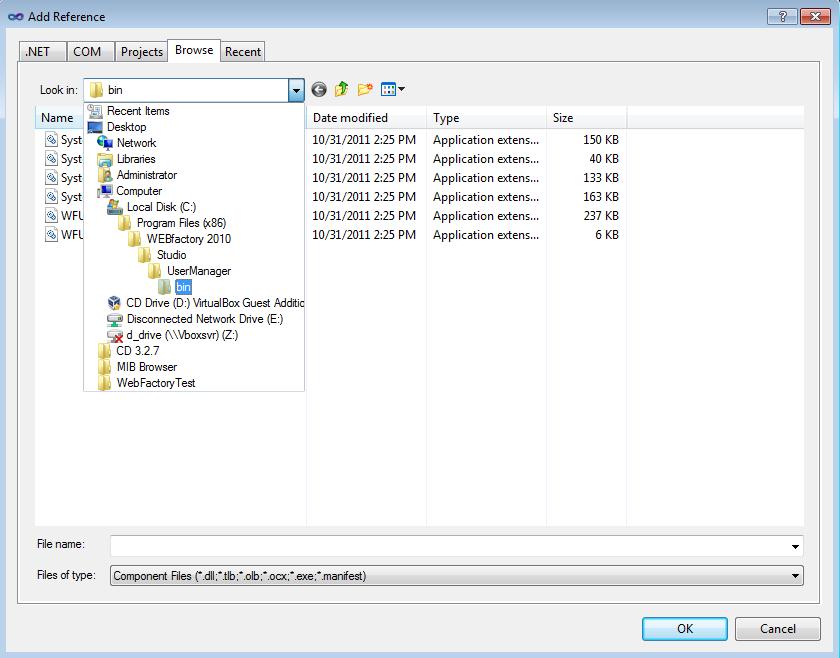The width and height of the screenshot is (840, 658).
Task: Switch to the Projects tab
Action: pyautogui.click(x=141, y=51)
